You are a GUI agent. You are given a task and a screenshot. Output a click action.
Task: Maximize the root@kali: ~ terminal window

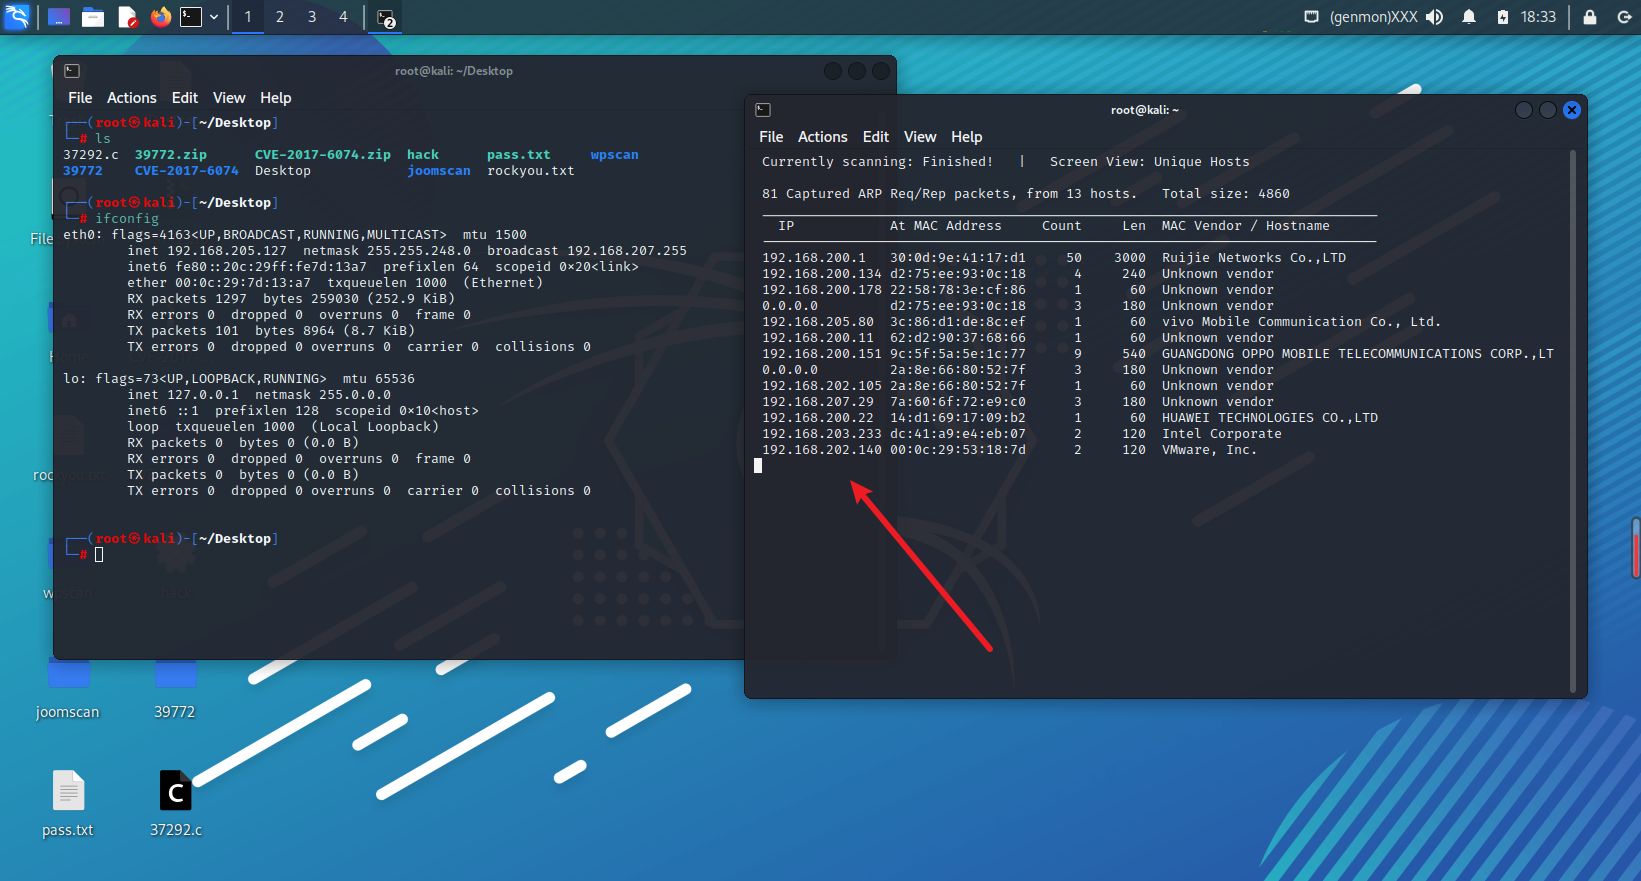click(1548, 110)
